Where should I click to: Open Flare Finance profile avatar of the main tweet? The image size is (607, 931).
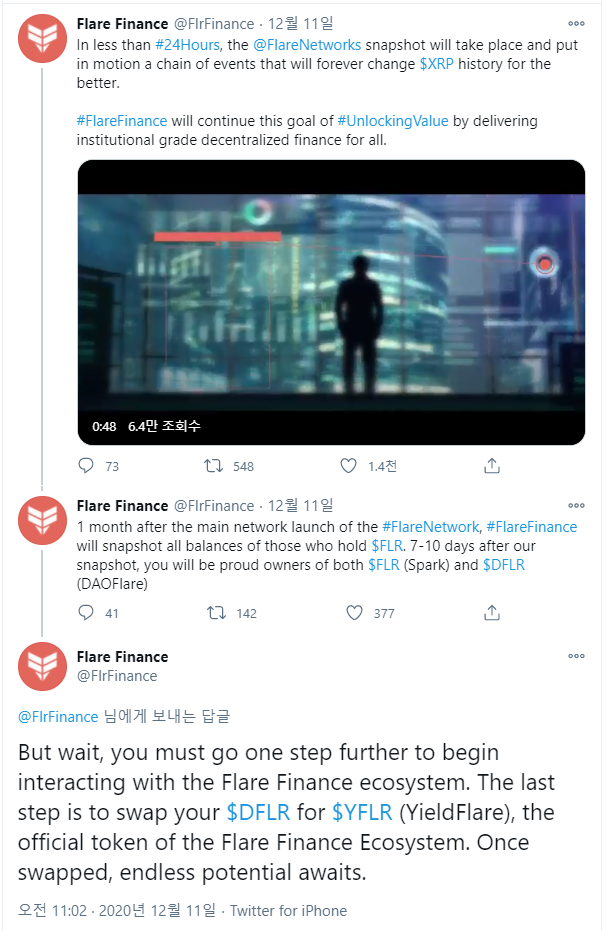click(x=42, y=666)
